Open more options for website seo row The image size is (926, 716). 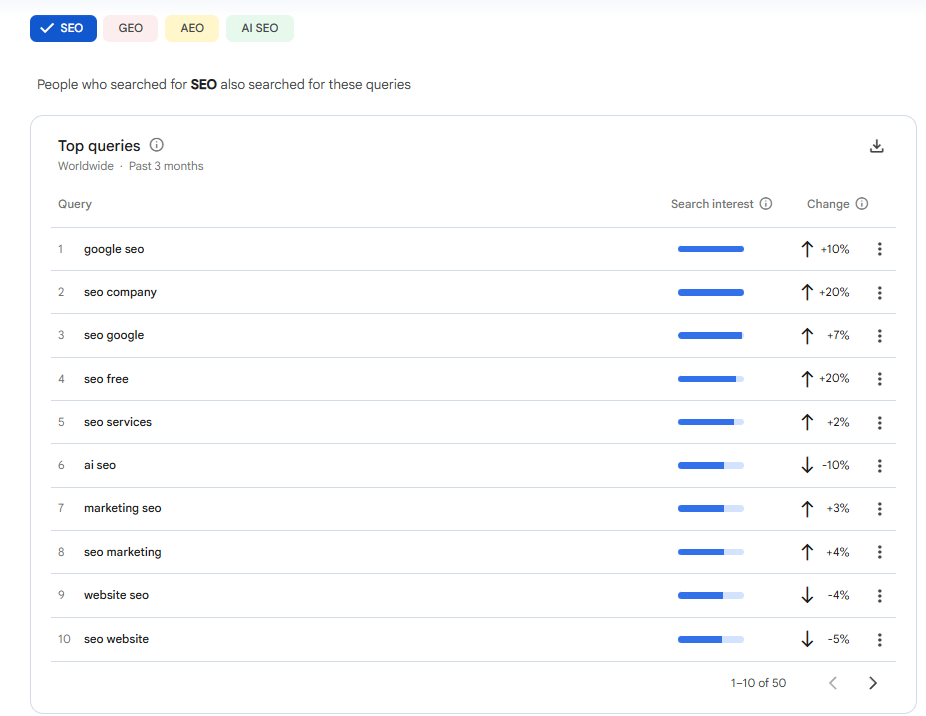879,595
